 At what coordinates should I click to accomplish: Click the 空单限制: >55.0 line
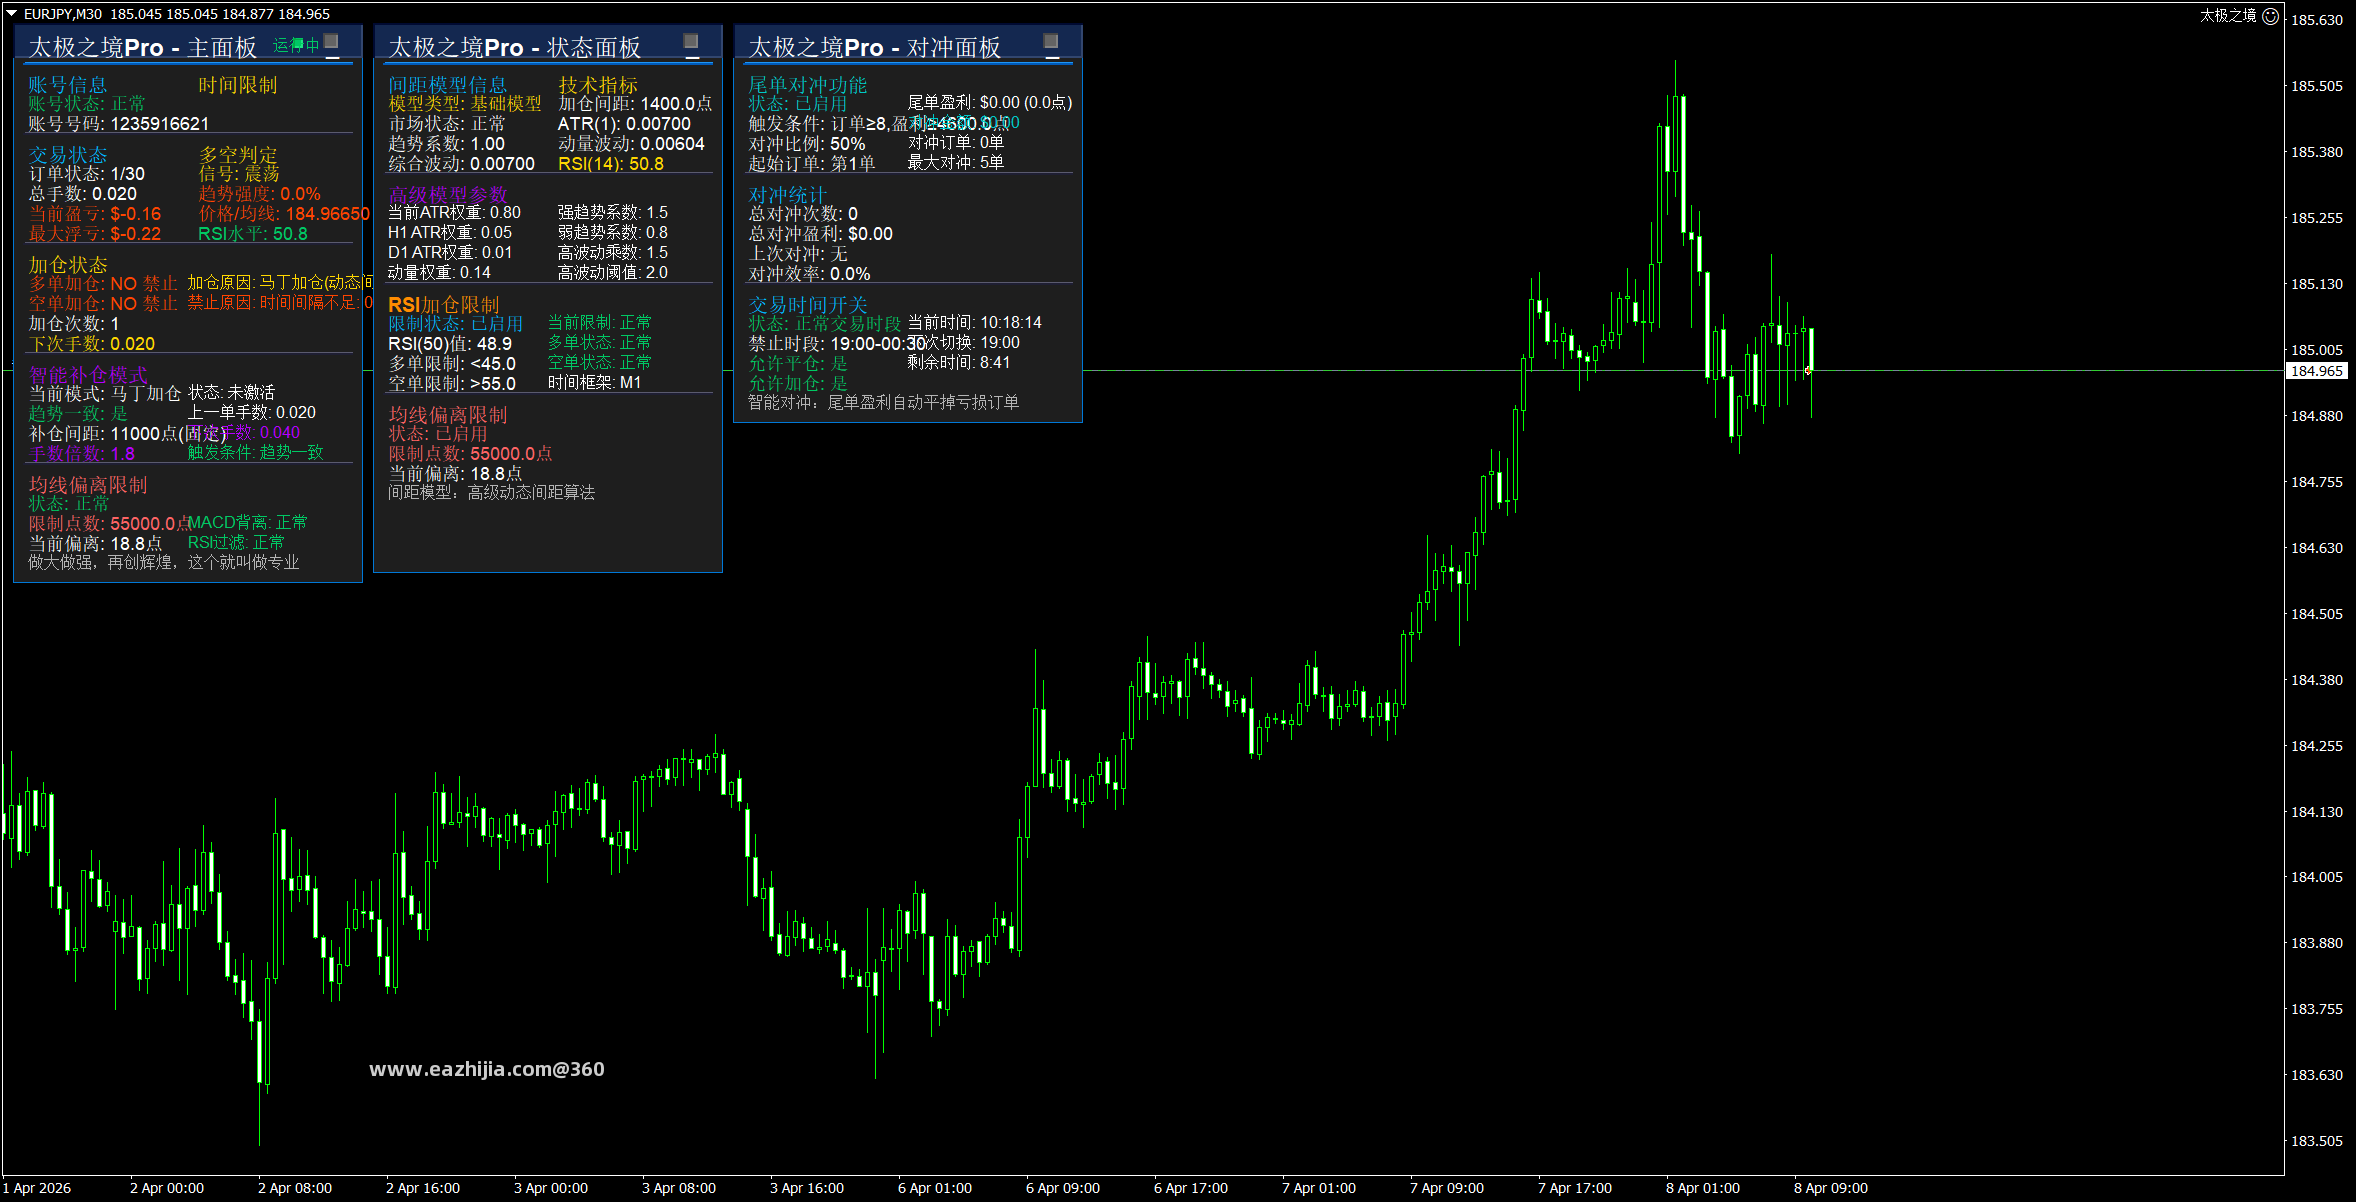point(452,384)
